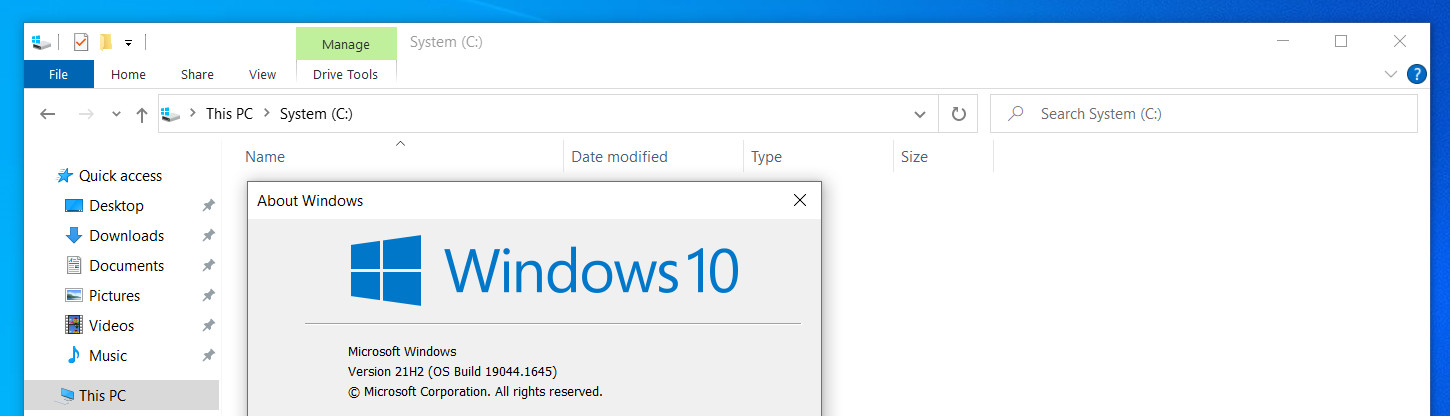Viewport: 1450px width, 416px height.
Task: Open address bar history dropdown
Action: pos(920,114)
